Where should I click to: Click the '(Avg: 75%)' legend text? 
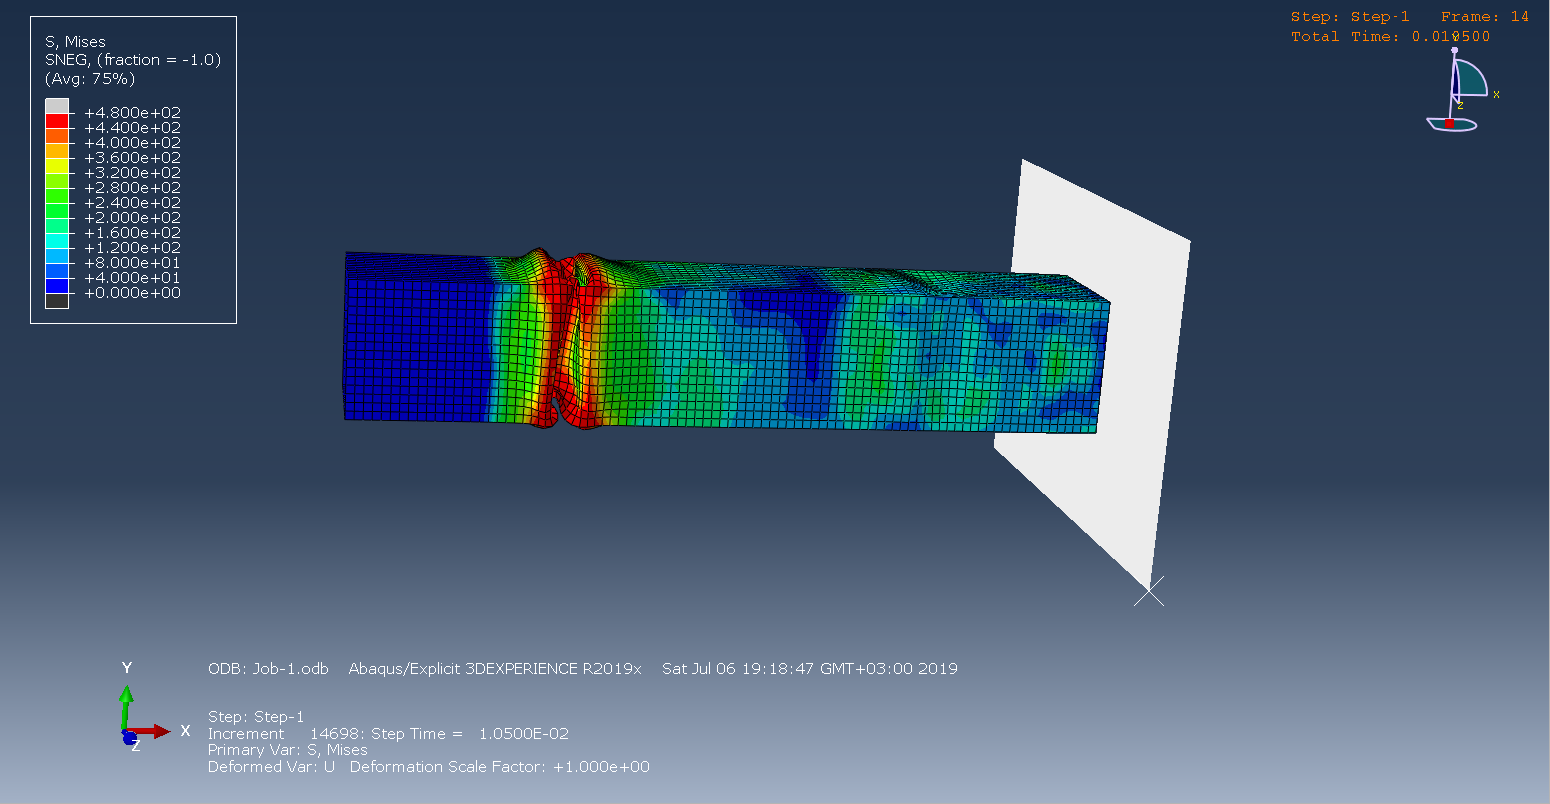[x=90, y=78]
